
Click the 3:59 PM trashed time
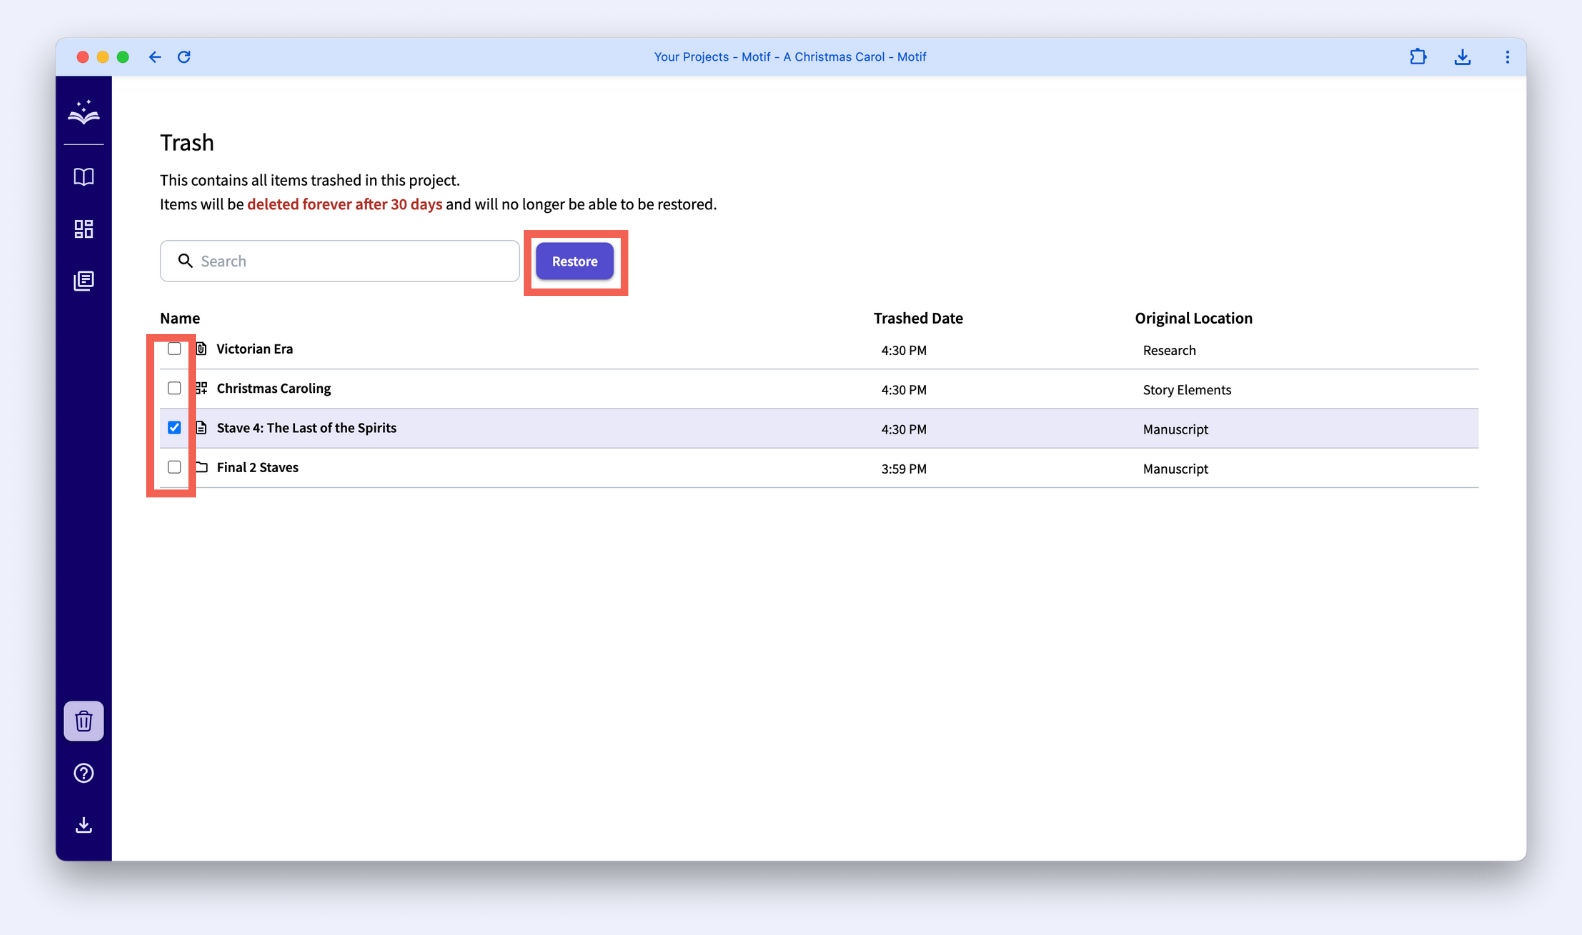pos(904,469)
